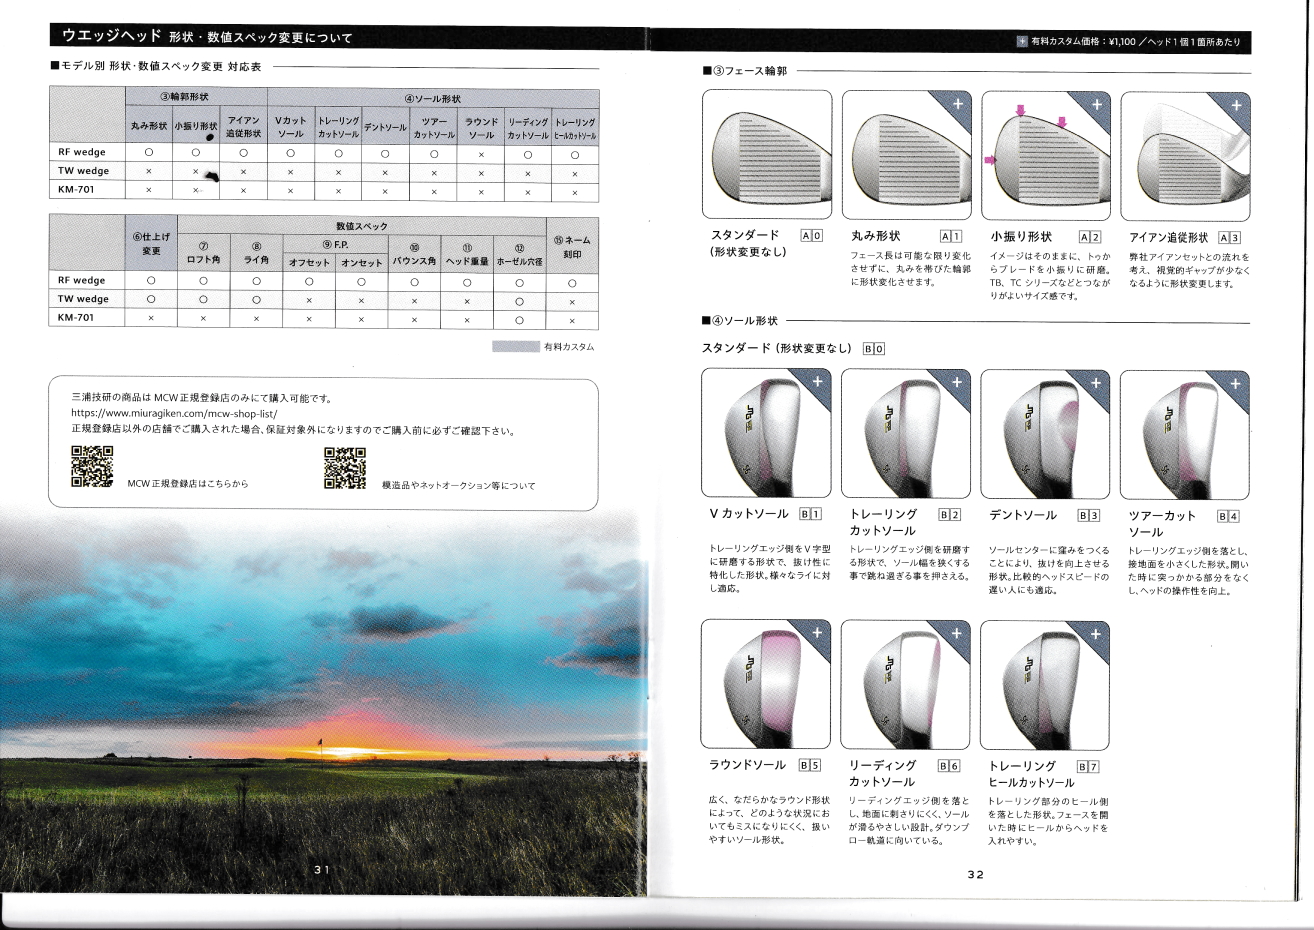The width and height of the screenshot is (1314, 930).
Task: Select the スタンダード face contour thumbnail
Action: coord(767,155)
